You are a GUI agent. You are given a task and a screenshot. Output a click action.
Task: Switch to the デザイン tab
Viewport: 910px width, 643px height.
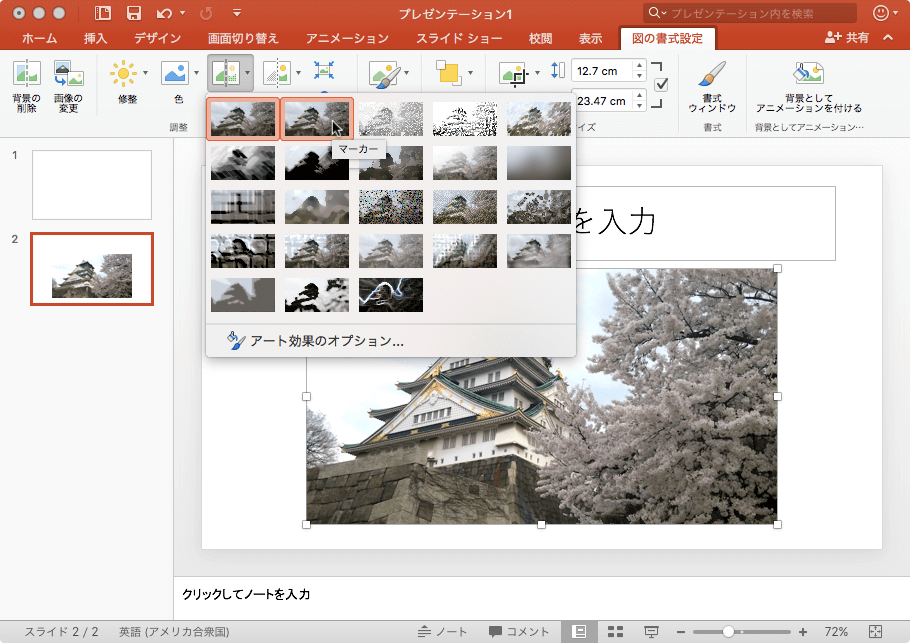[x=157, y=38]
